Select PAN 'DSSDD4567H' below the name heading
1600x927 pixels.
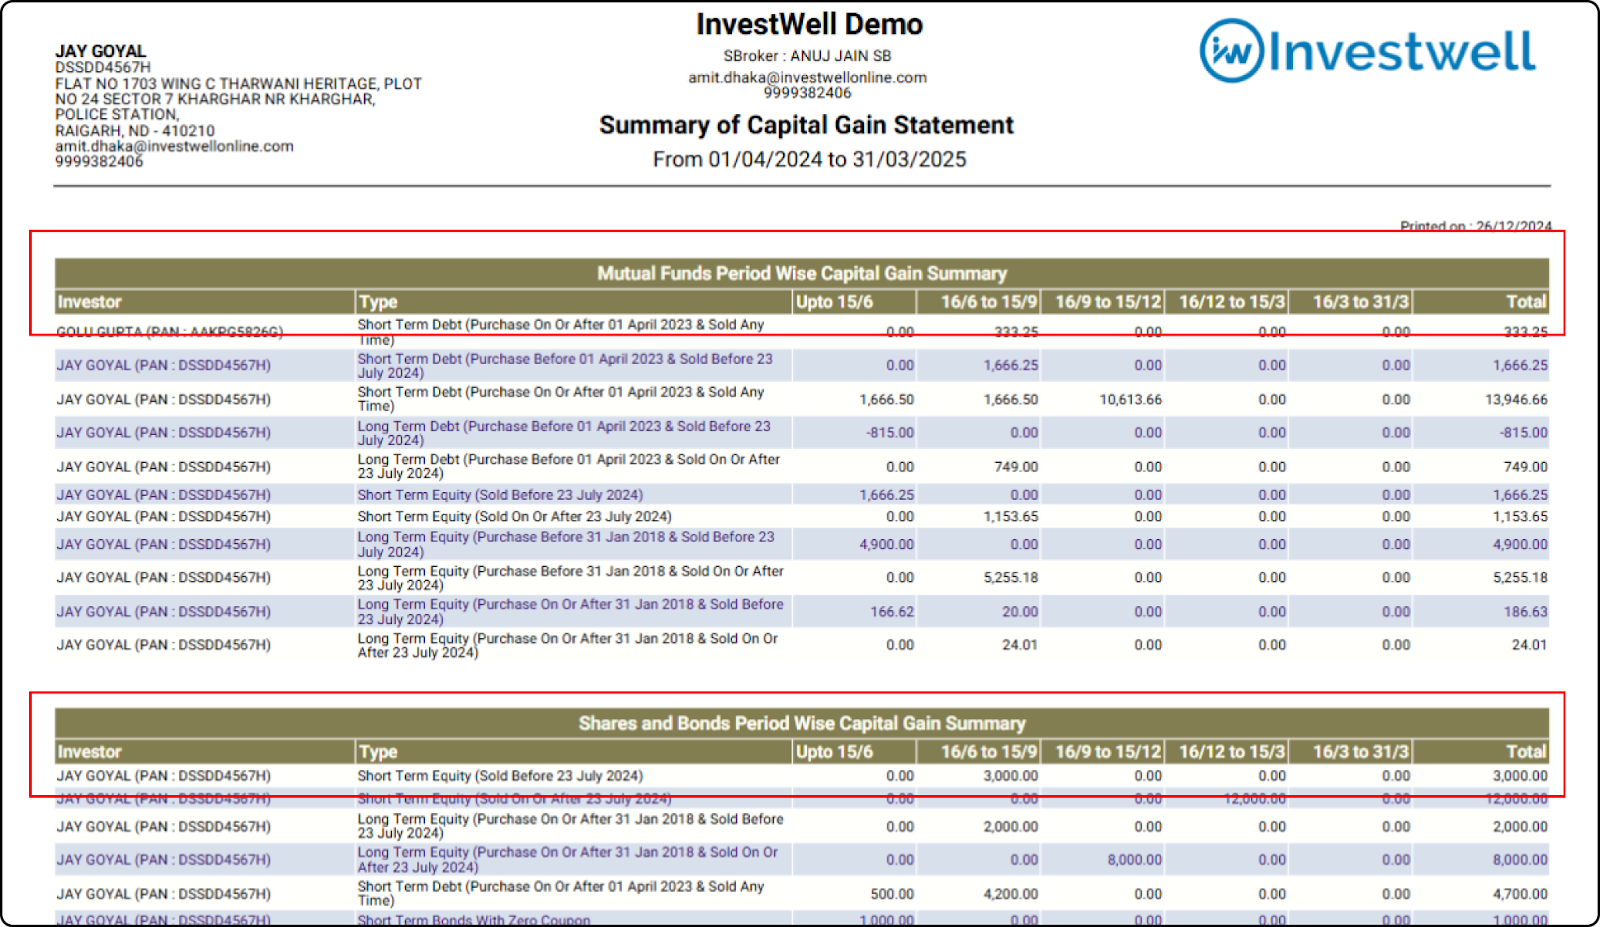(102, 67)
